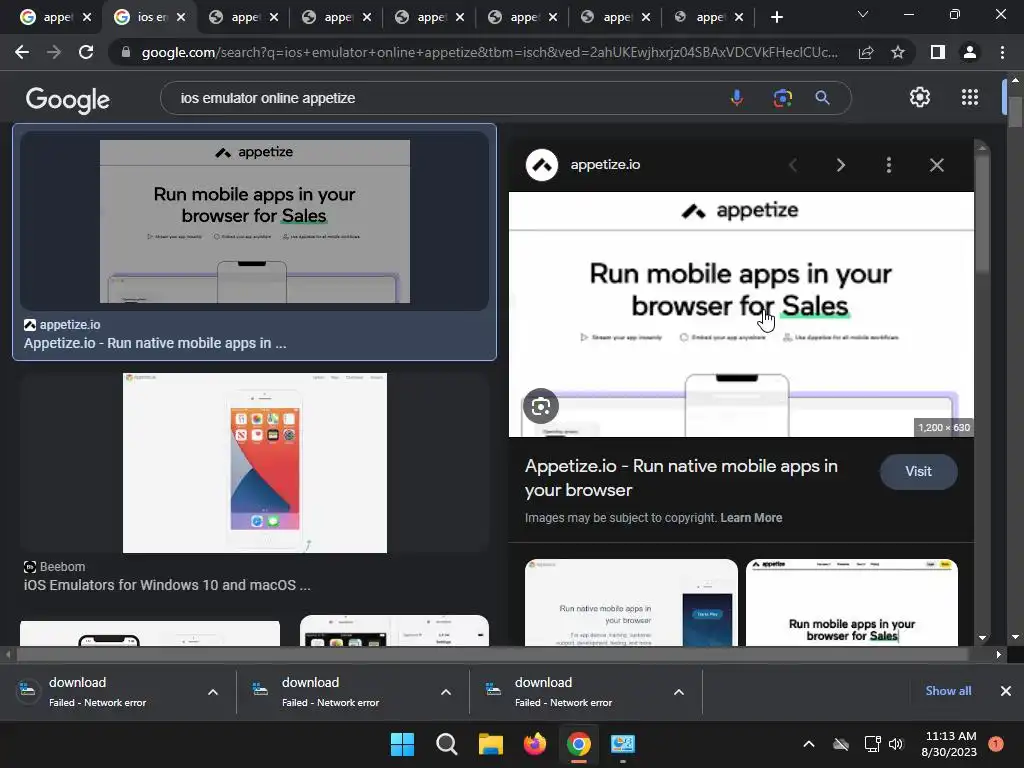The height and width of the screenshot is (768, 1024).
Task: Open the Chrome three-dot menu
Action: [x=1002, y=52]
